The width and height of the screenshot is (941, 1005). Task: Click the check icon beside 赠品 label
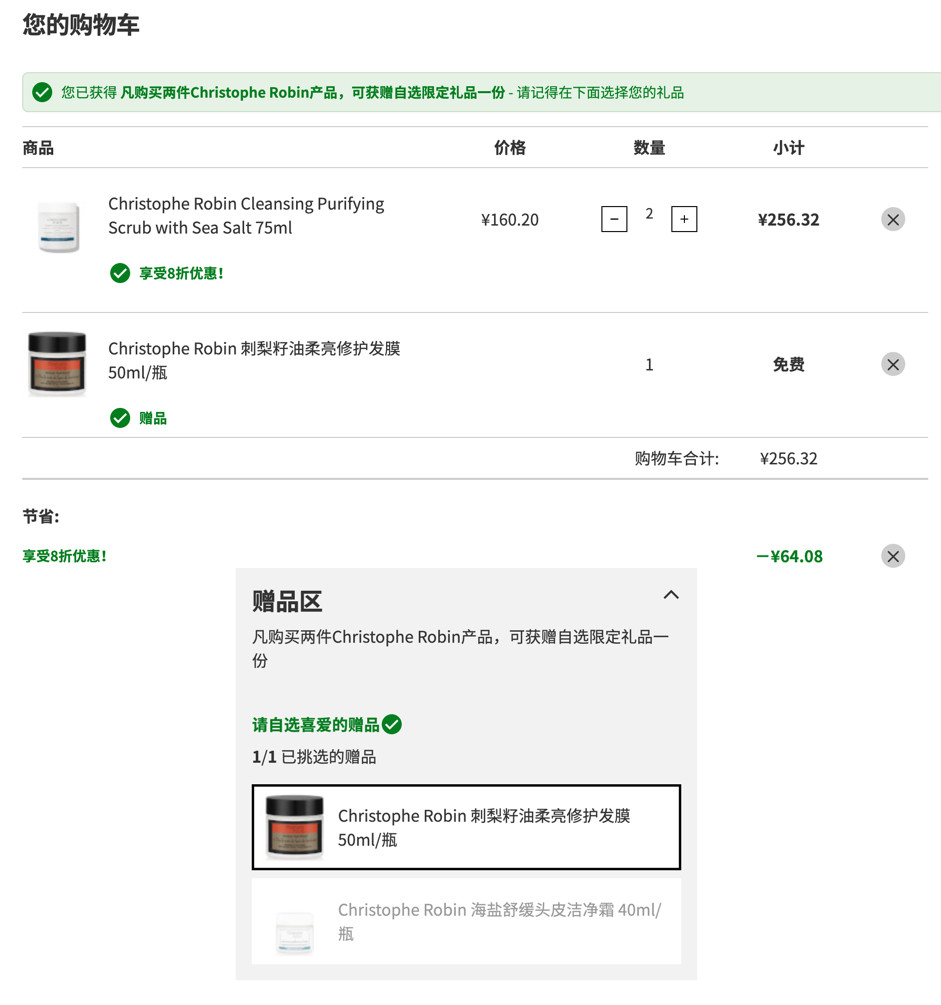[x=119, y=418]
